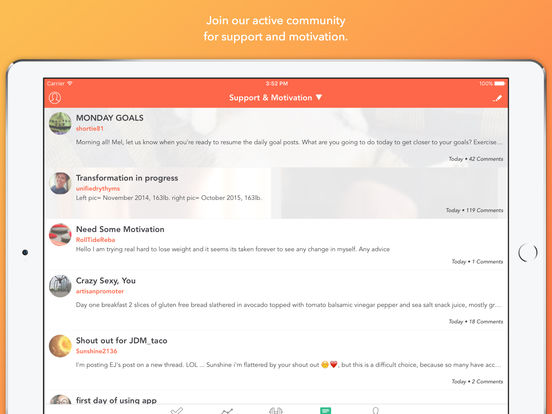View Sunshine2136's avatar image
552x414 pixels.
(x=60, y=346)
